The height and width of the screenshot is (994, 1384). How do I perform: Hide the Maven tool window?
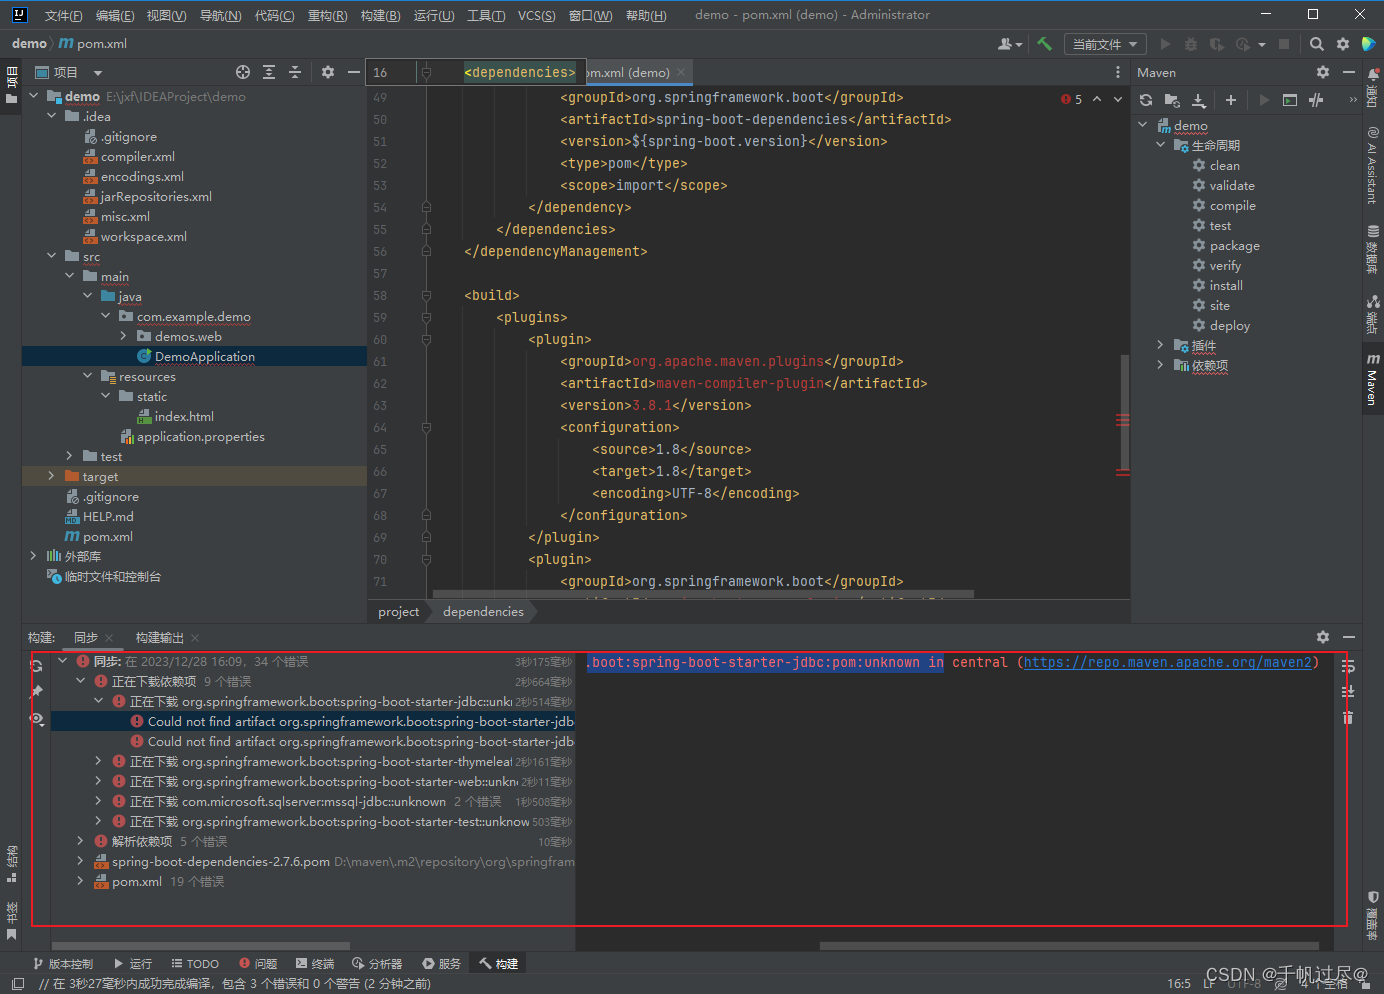point(1349,72)
